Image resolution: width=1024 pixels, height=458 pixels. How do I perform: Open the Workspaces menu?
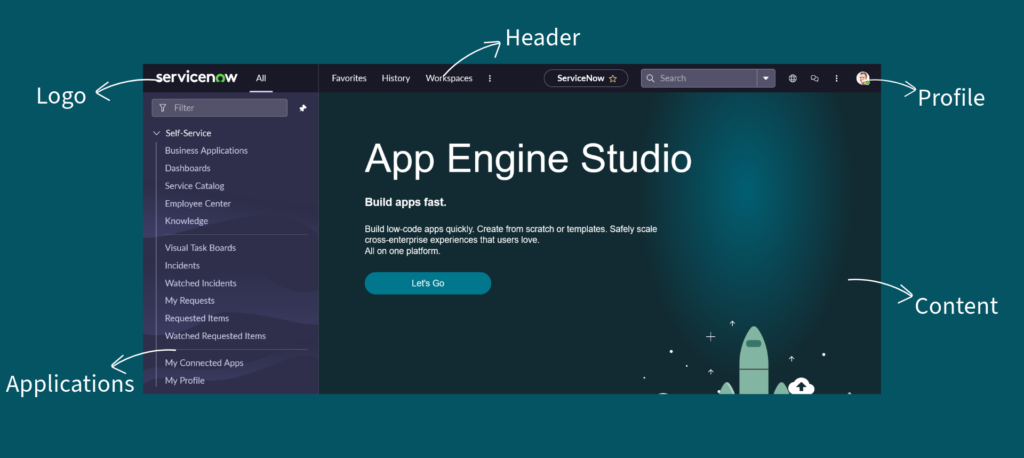[x=449, y=78]
